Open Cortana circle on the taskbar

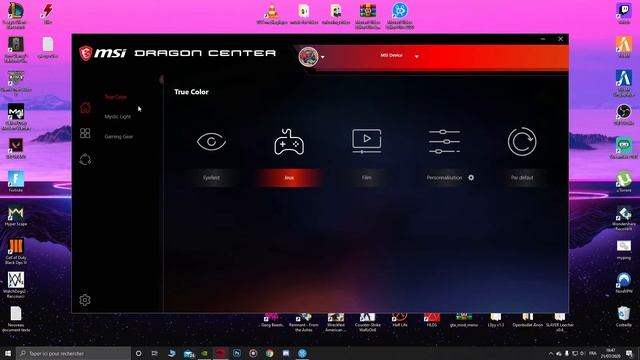138,353
